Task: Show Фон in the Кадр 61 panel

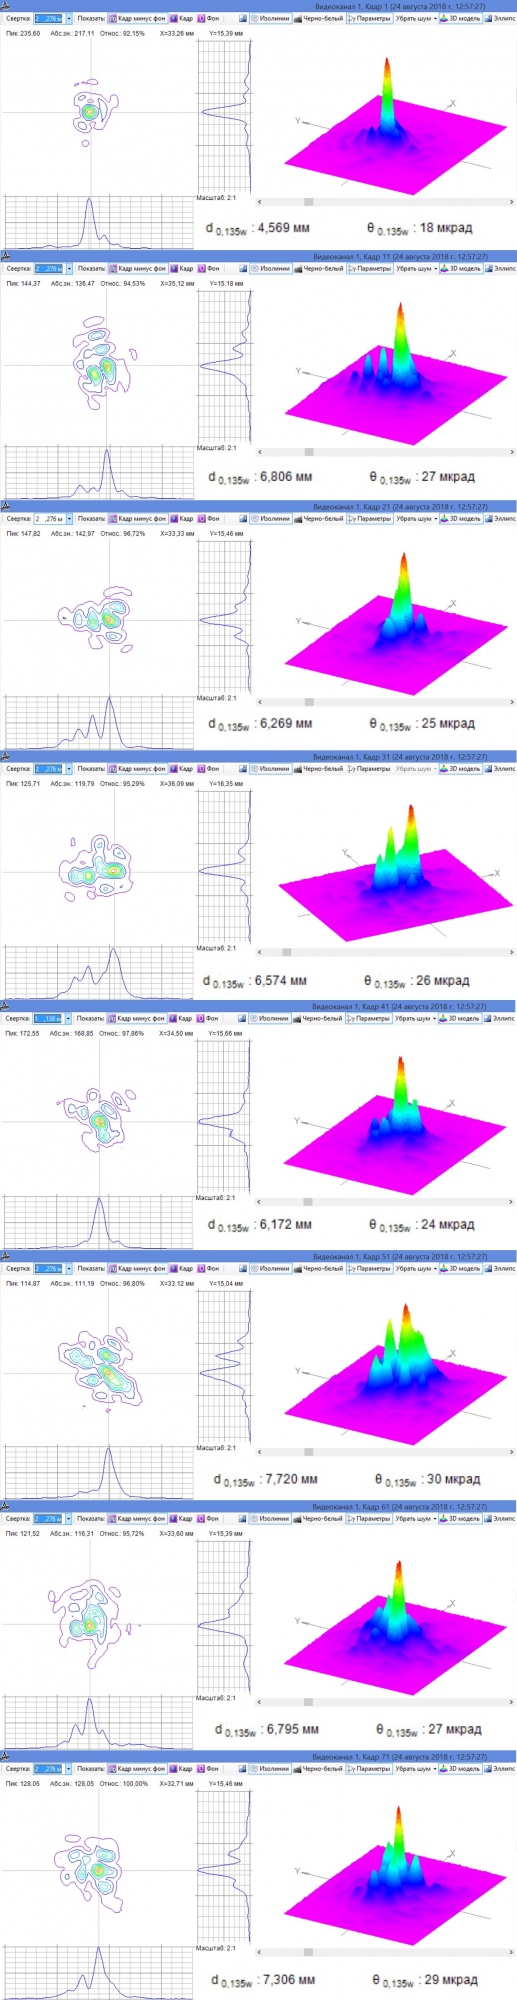Action: [x=209, y=1518]
